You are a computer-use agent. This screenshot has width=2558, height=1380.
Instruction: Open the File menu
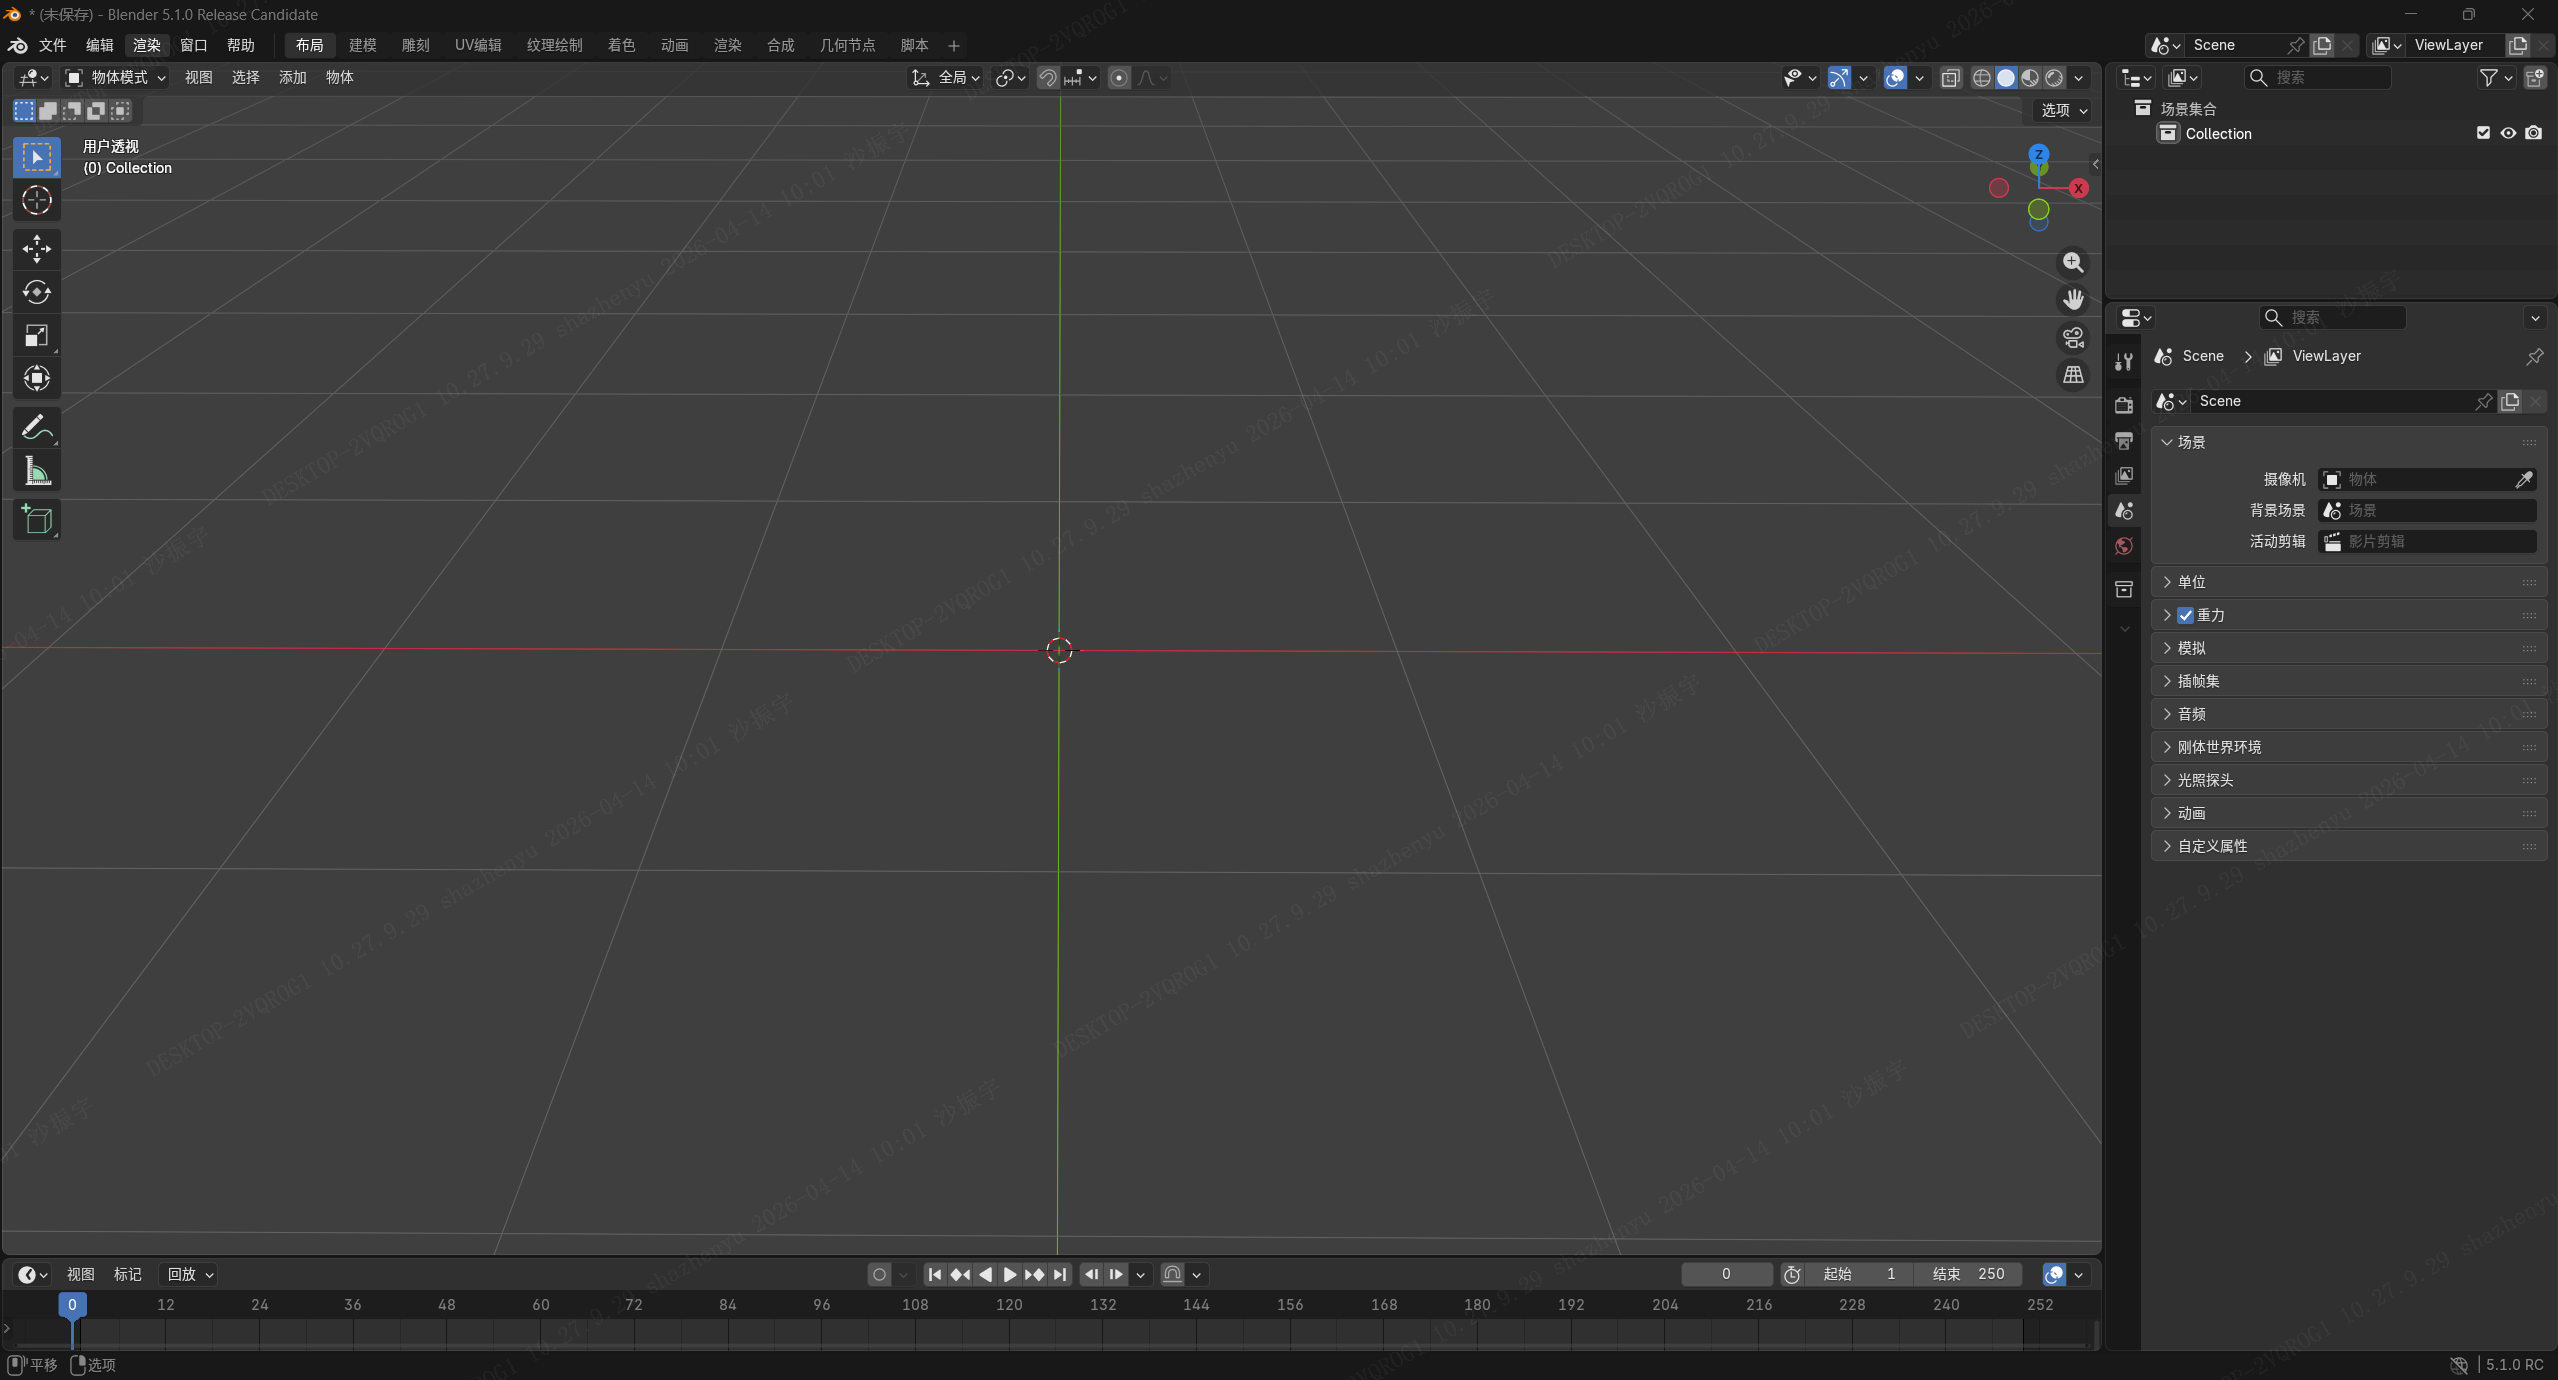(x=52, y=45)
